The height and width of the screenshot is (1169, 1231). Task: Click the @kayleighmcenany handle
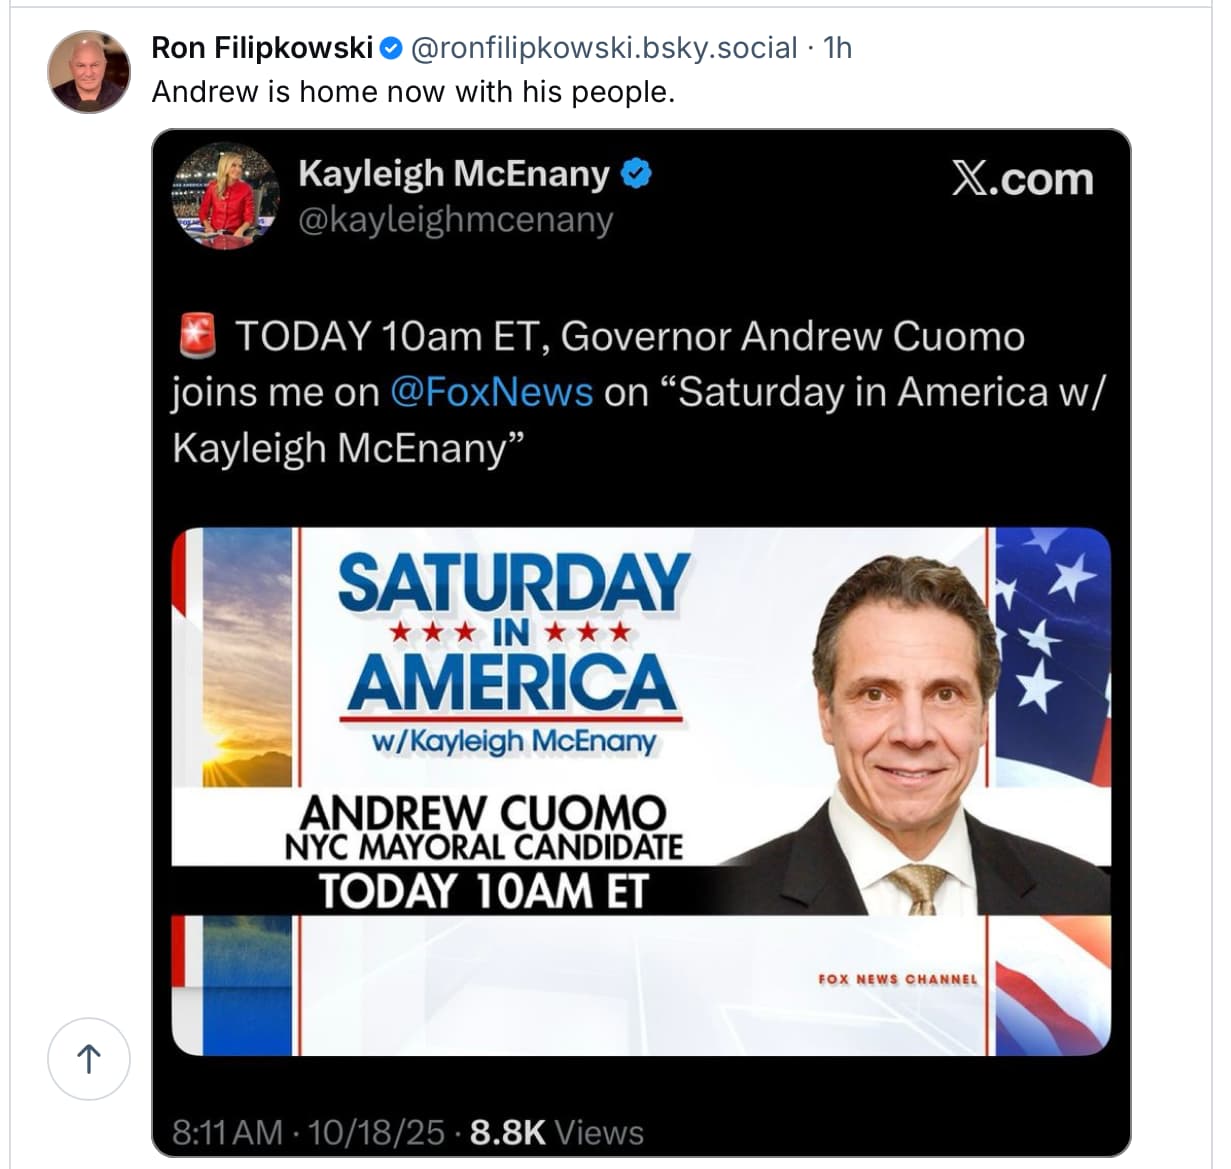[455, 219]
